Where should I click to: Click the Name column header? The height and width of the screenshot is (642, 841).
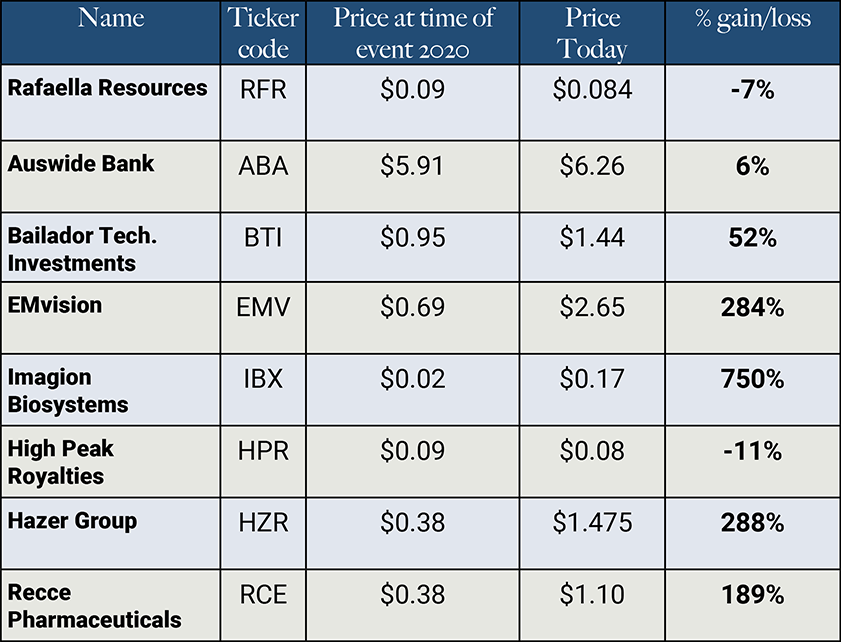pos(110,18)
